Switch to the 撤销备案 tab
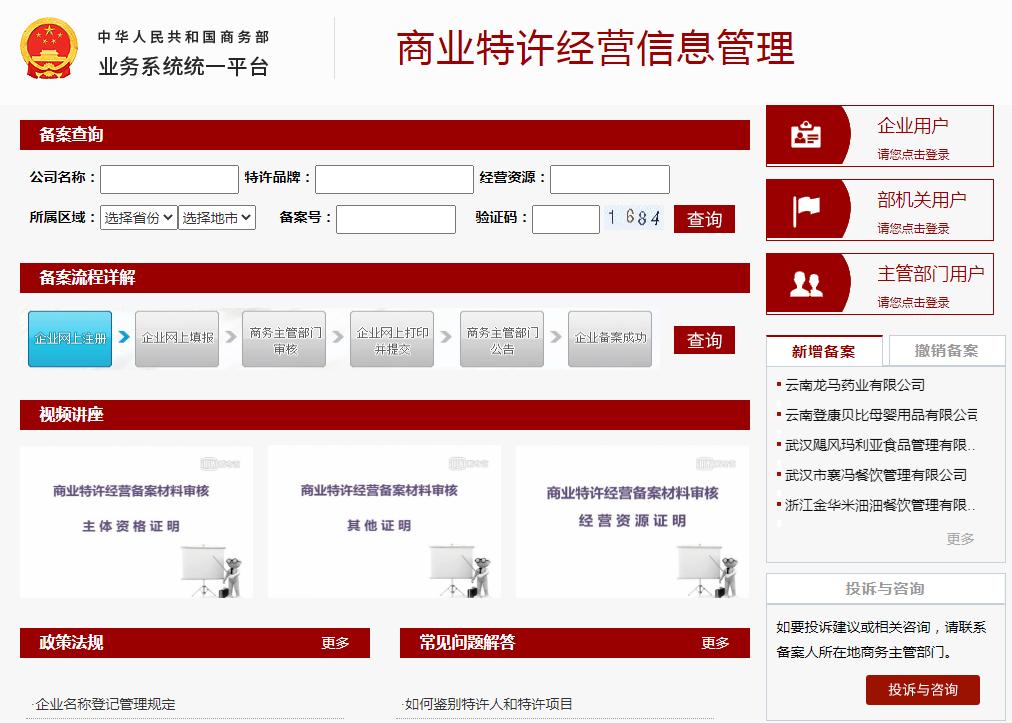The width and height of the screenshot is (1012, 723). coord(945,350)
